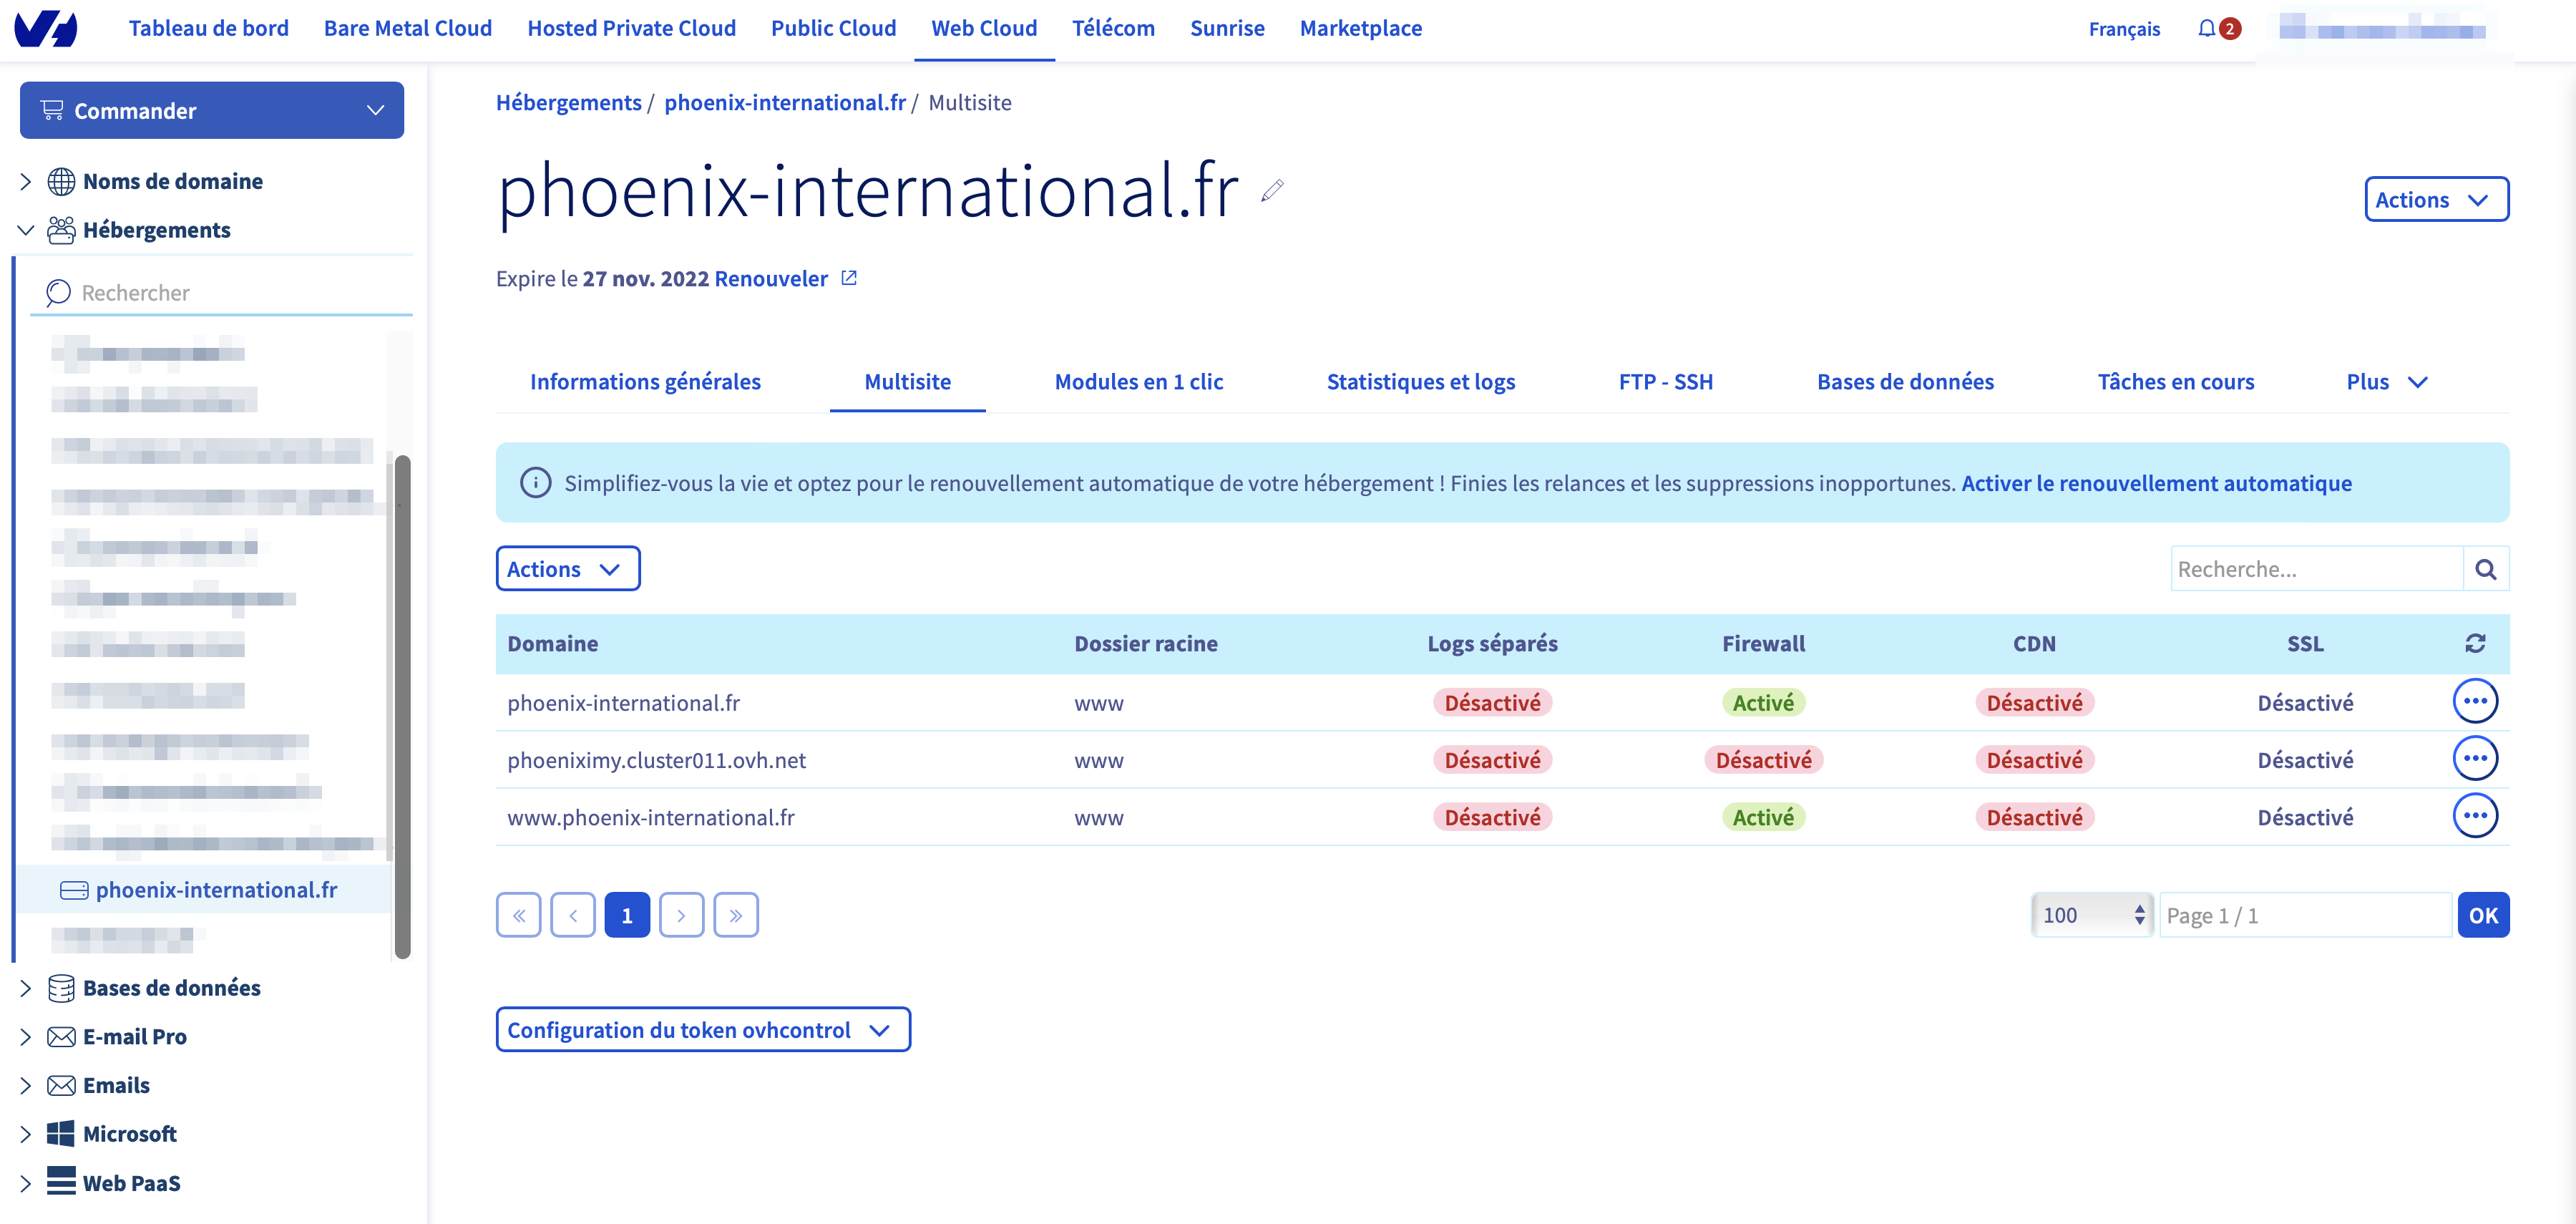Open the 100 items-per-page selector
The width and height of the screenshot is (2576, 1224).
(2092, 915)
